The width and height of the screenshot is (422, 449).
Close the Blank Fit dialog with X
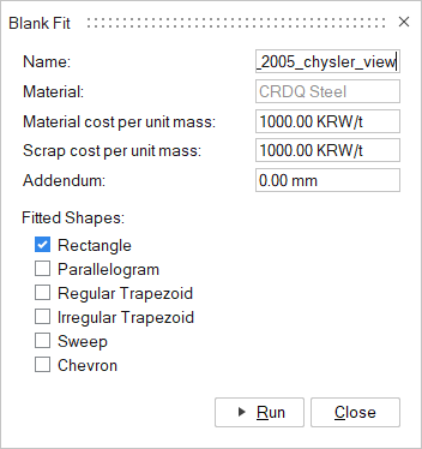pyautogui.click(x=404, y=22)
